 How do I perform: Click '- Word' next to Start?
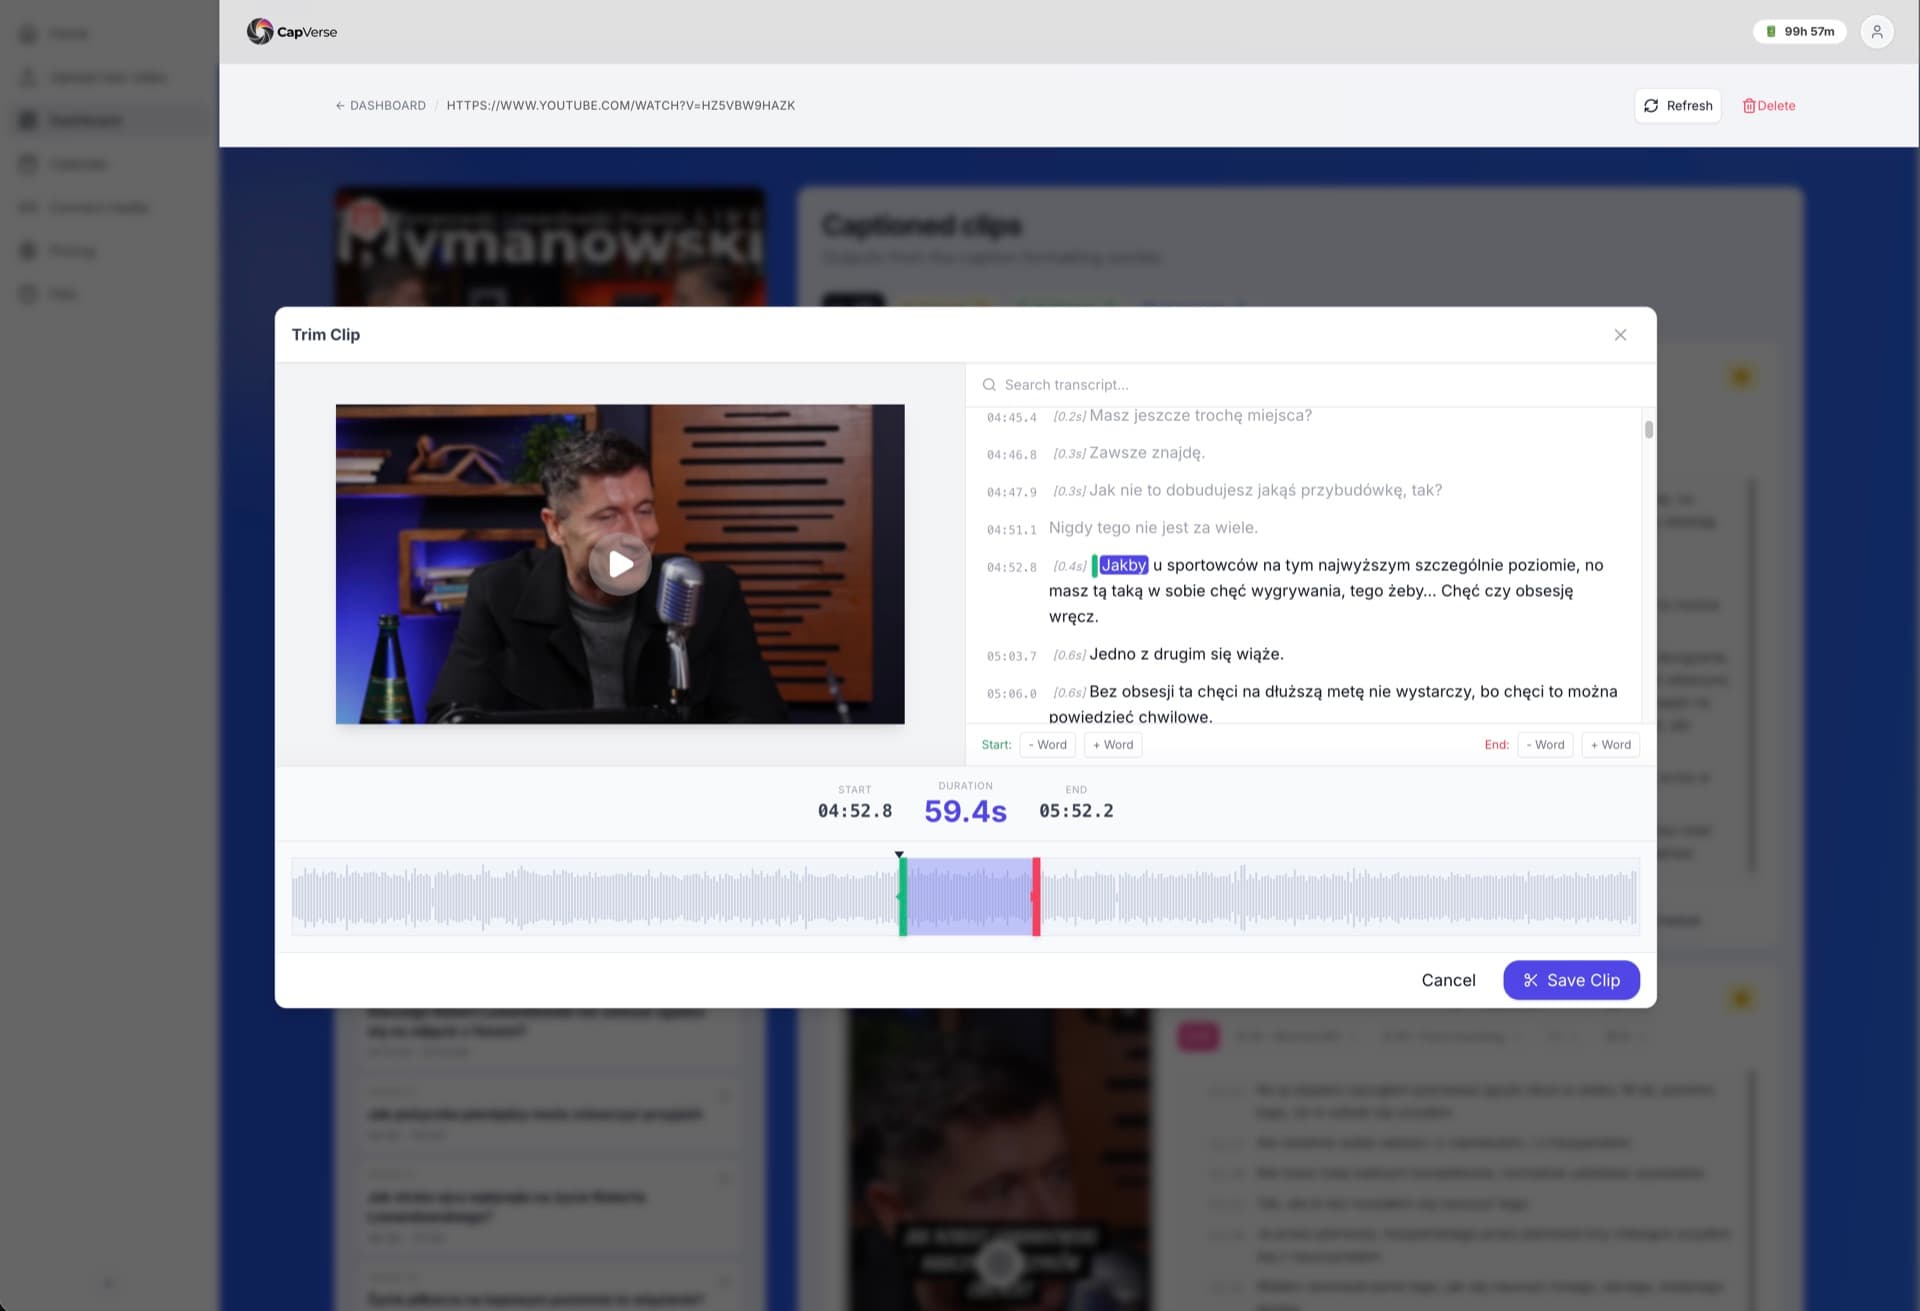(1046, 744)
